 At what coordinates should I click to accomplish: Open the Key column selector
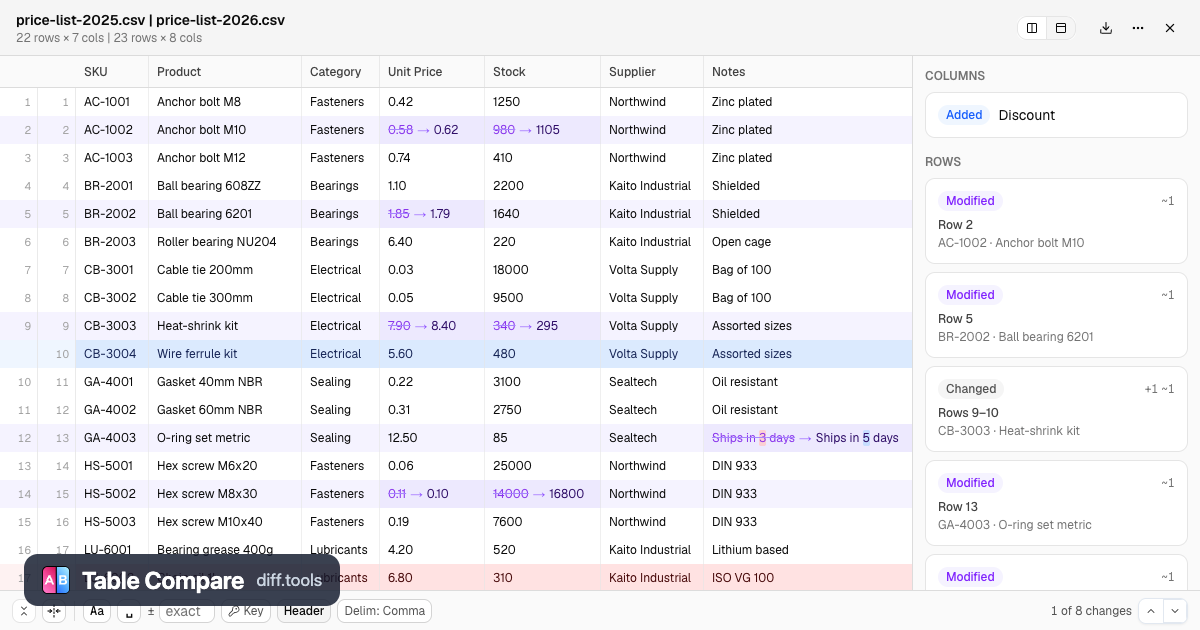pos(246,611)
